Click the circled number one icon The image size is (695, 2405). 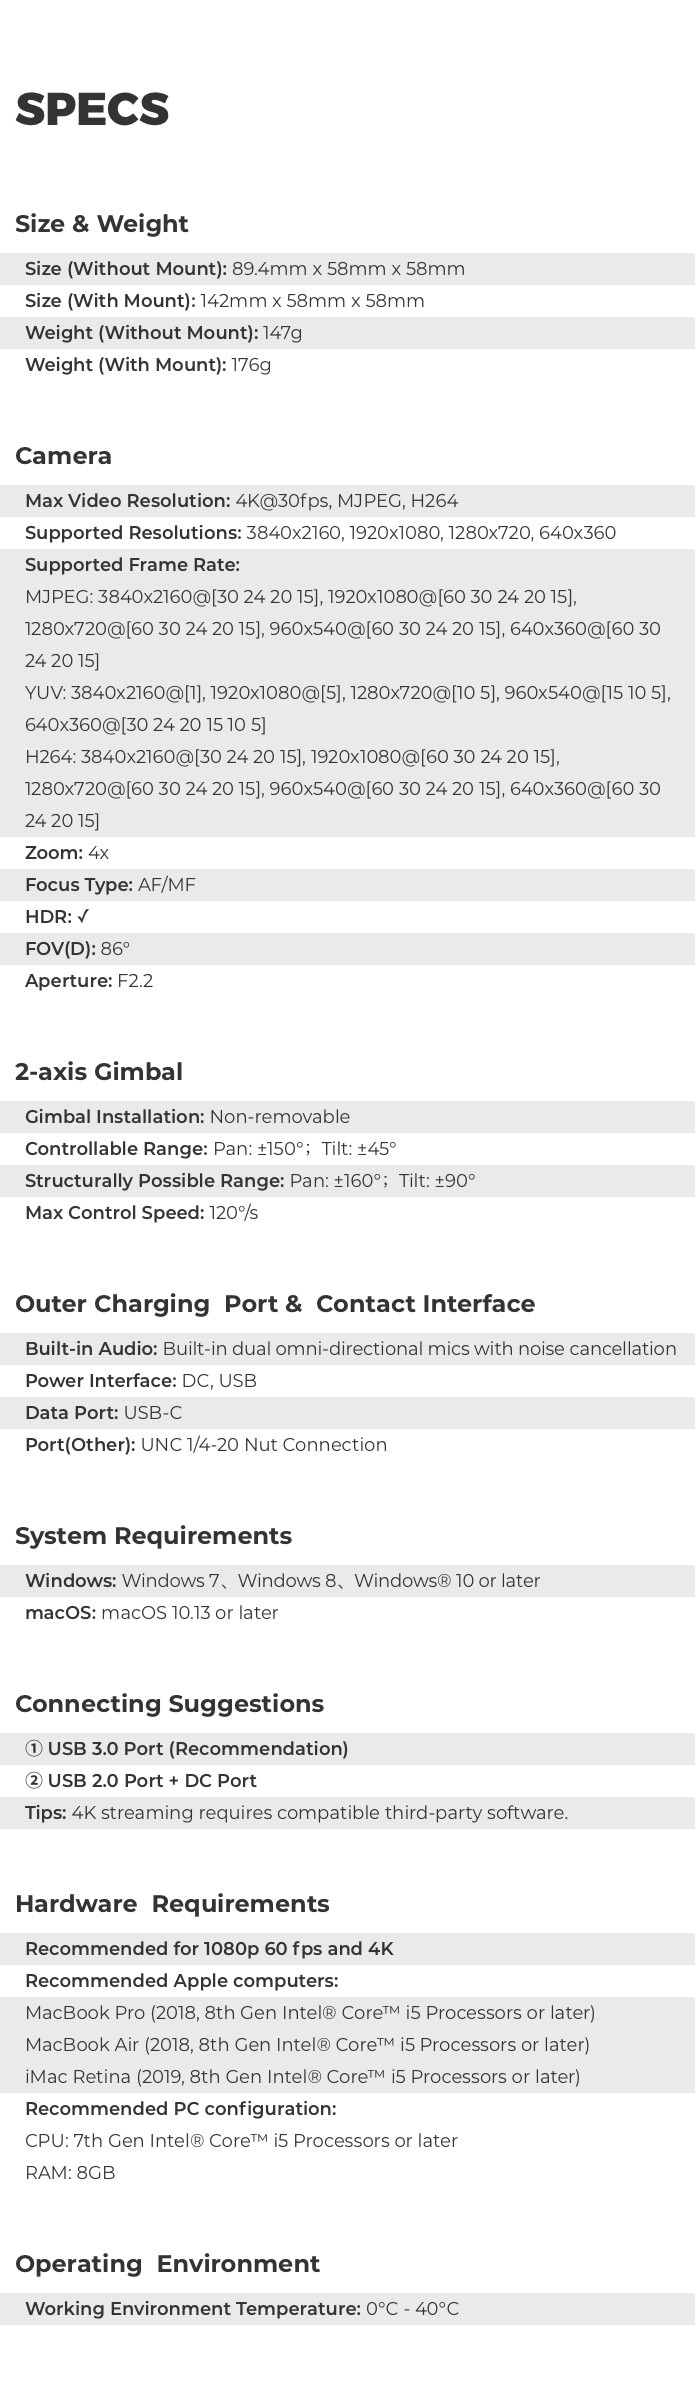34,1749
